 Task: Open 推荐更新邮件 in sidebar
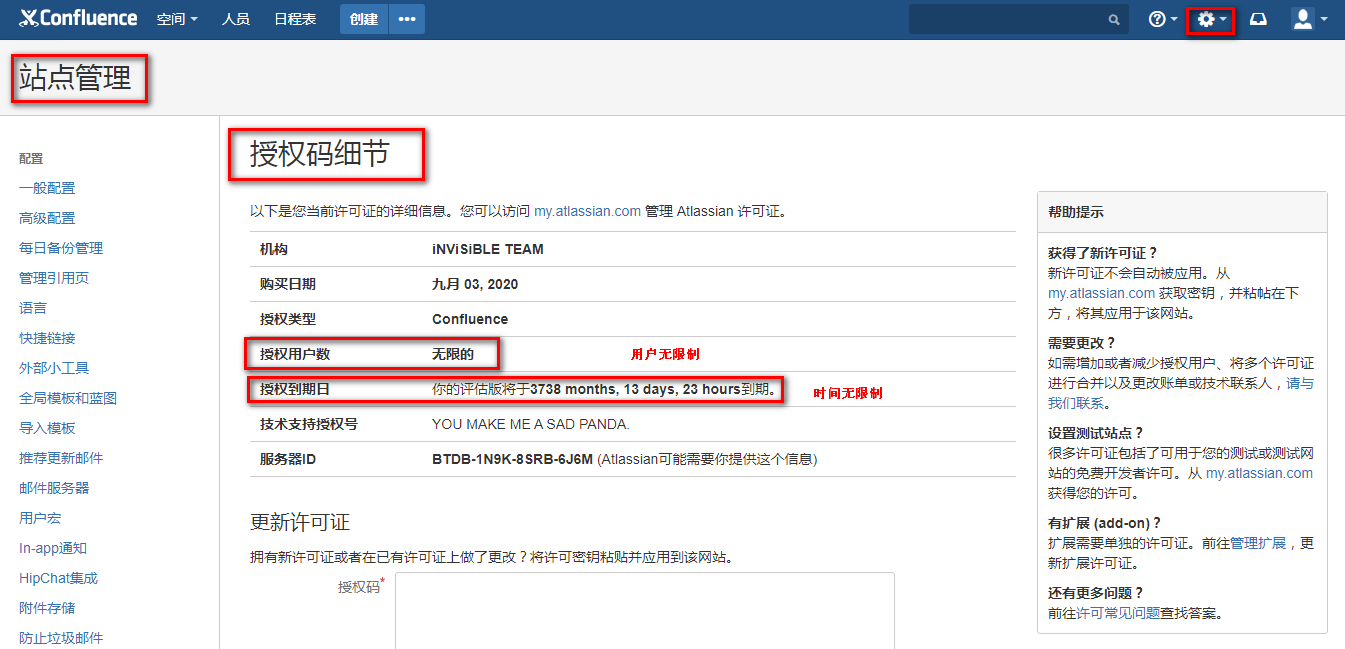(61, 458)
